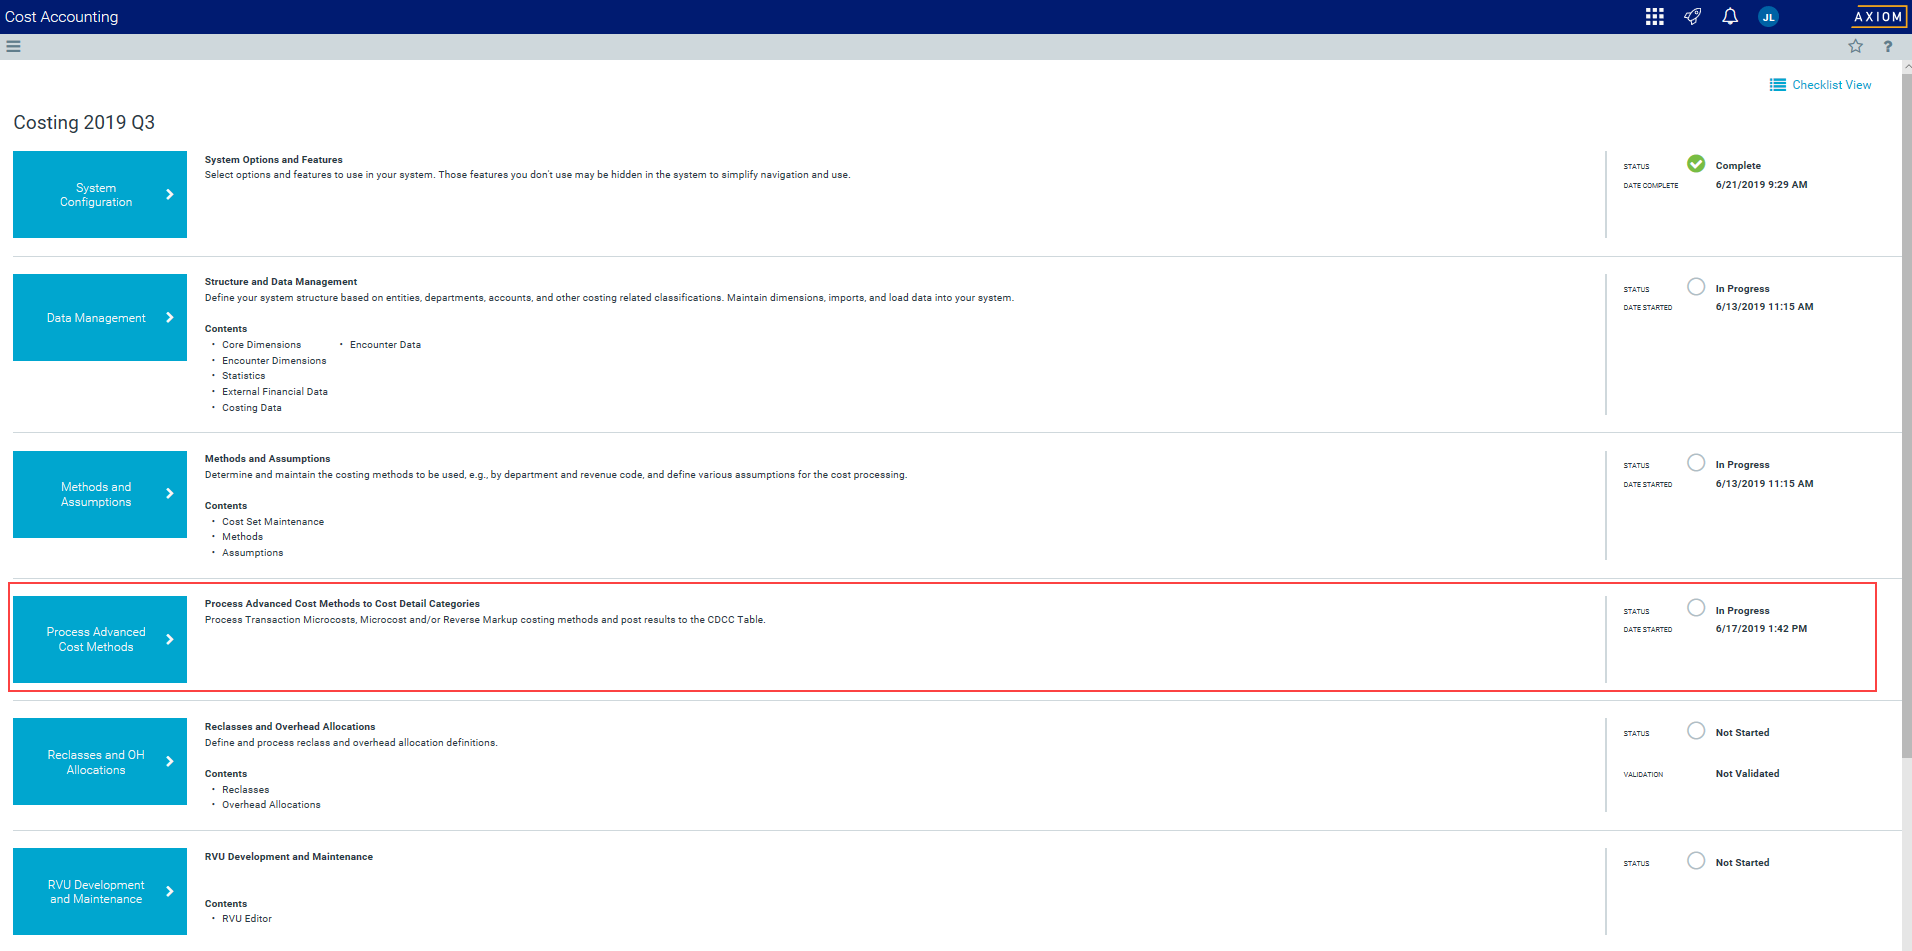Add page to favorites with star icon

[1856, 46]
